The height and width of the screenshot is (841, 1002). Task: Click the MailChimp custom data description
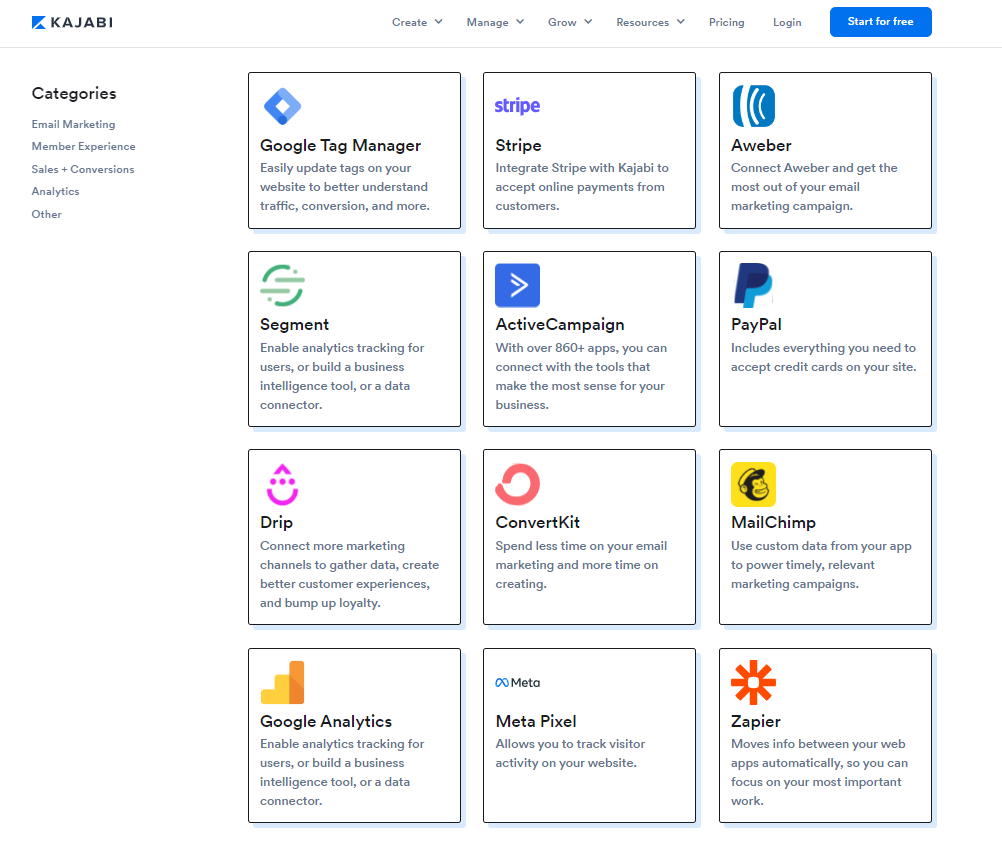tap(821, 565)
